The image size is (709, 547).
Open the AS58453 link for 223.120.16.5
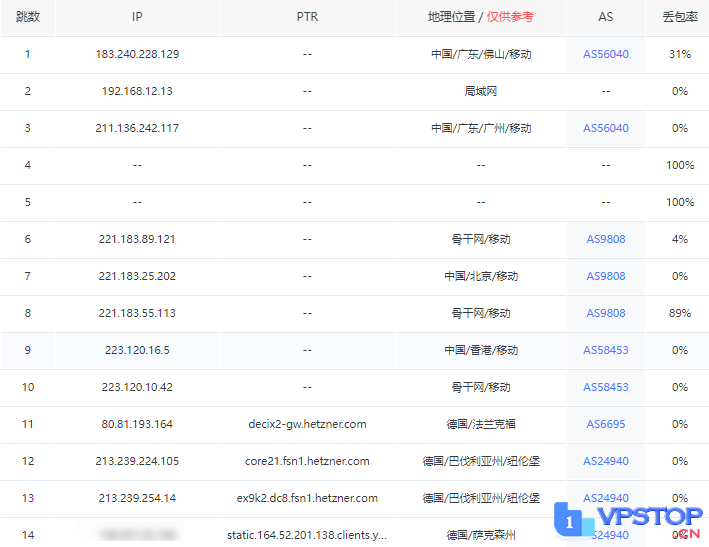(x=605, y=350)
